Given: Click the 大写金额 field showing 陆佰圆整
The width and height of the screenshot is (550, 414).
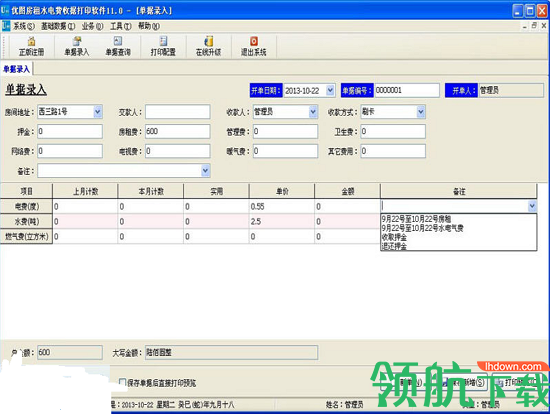Looking at the screenshot, I should click(x=232, y=352).
